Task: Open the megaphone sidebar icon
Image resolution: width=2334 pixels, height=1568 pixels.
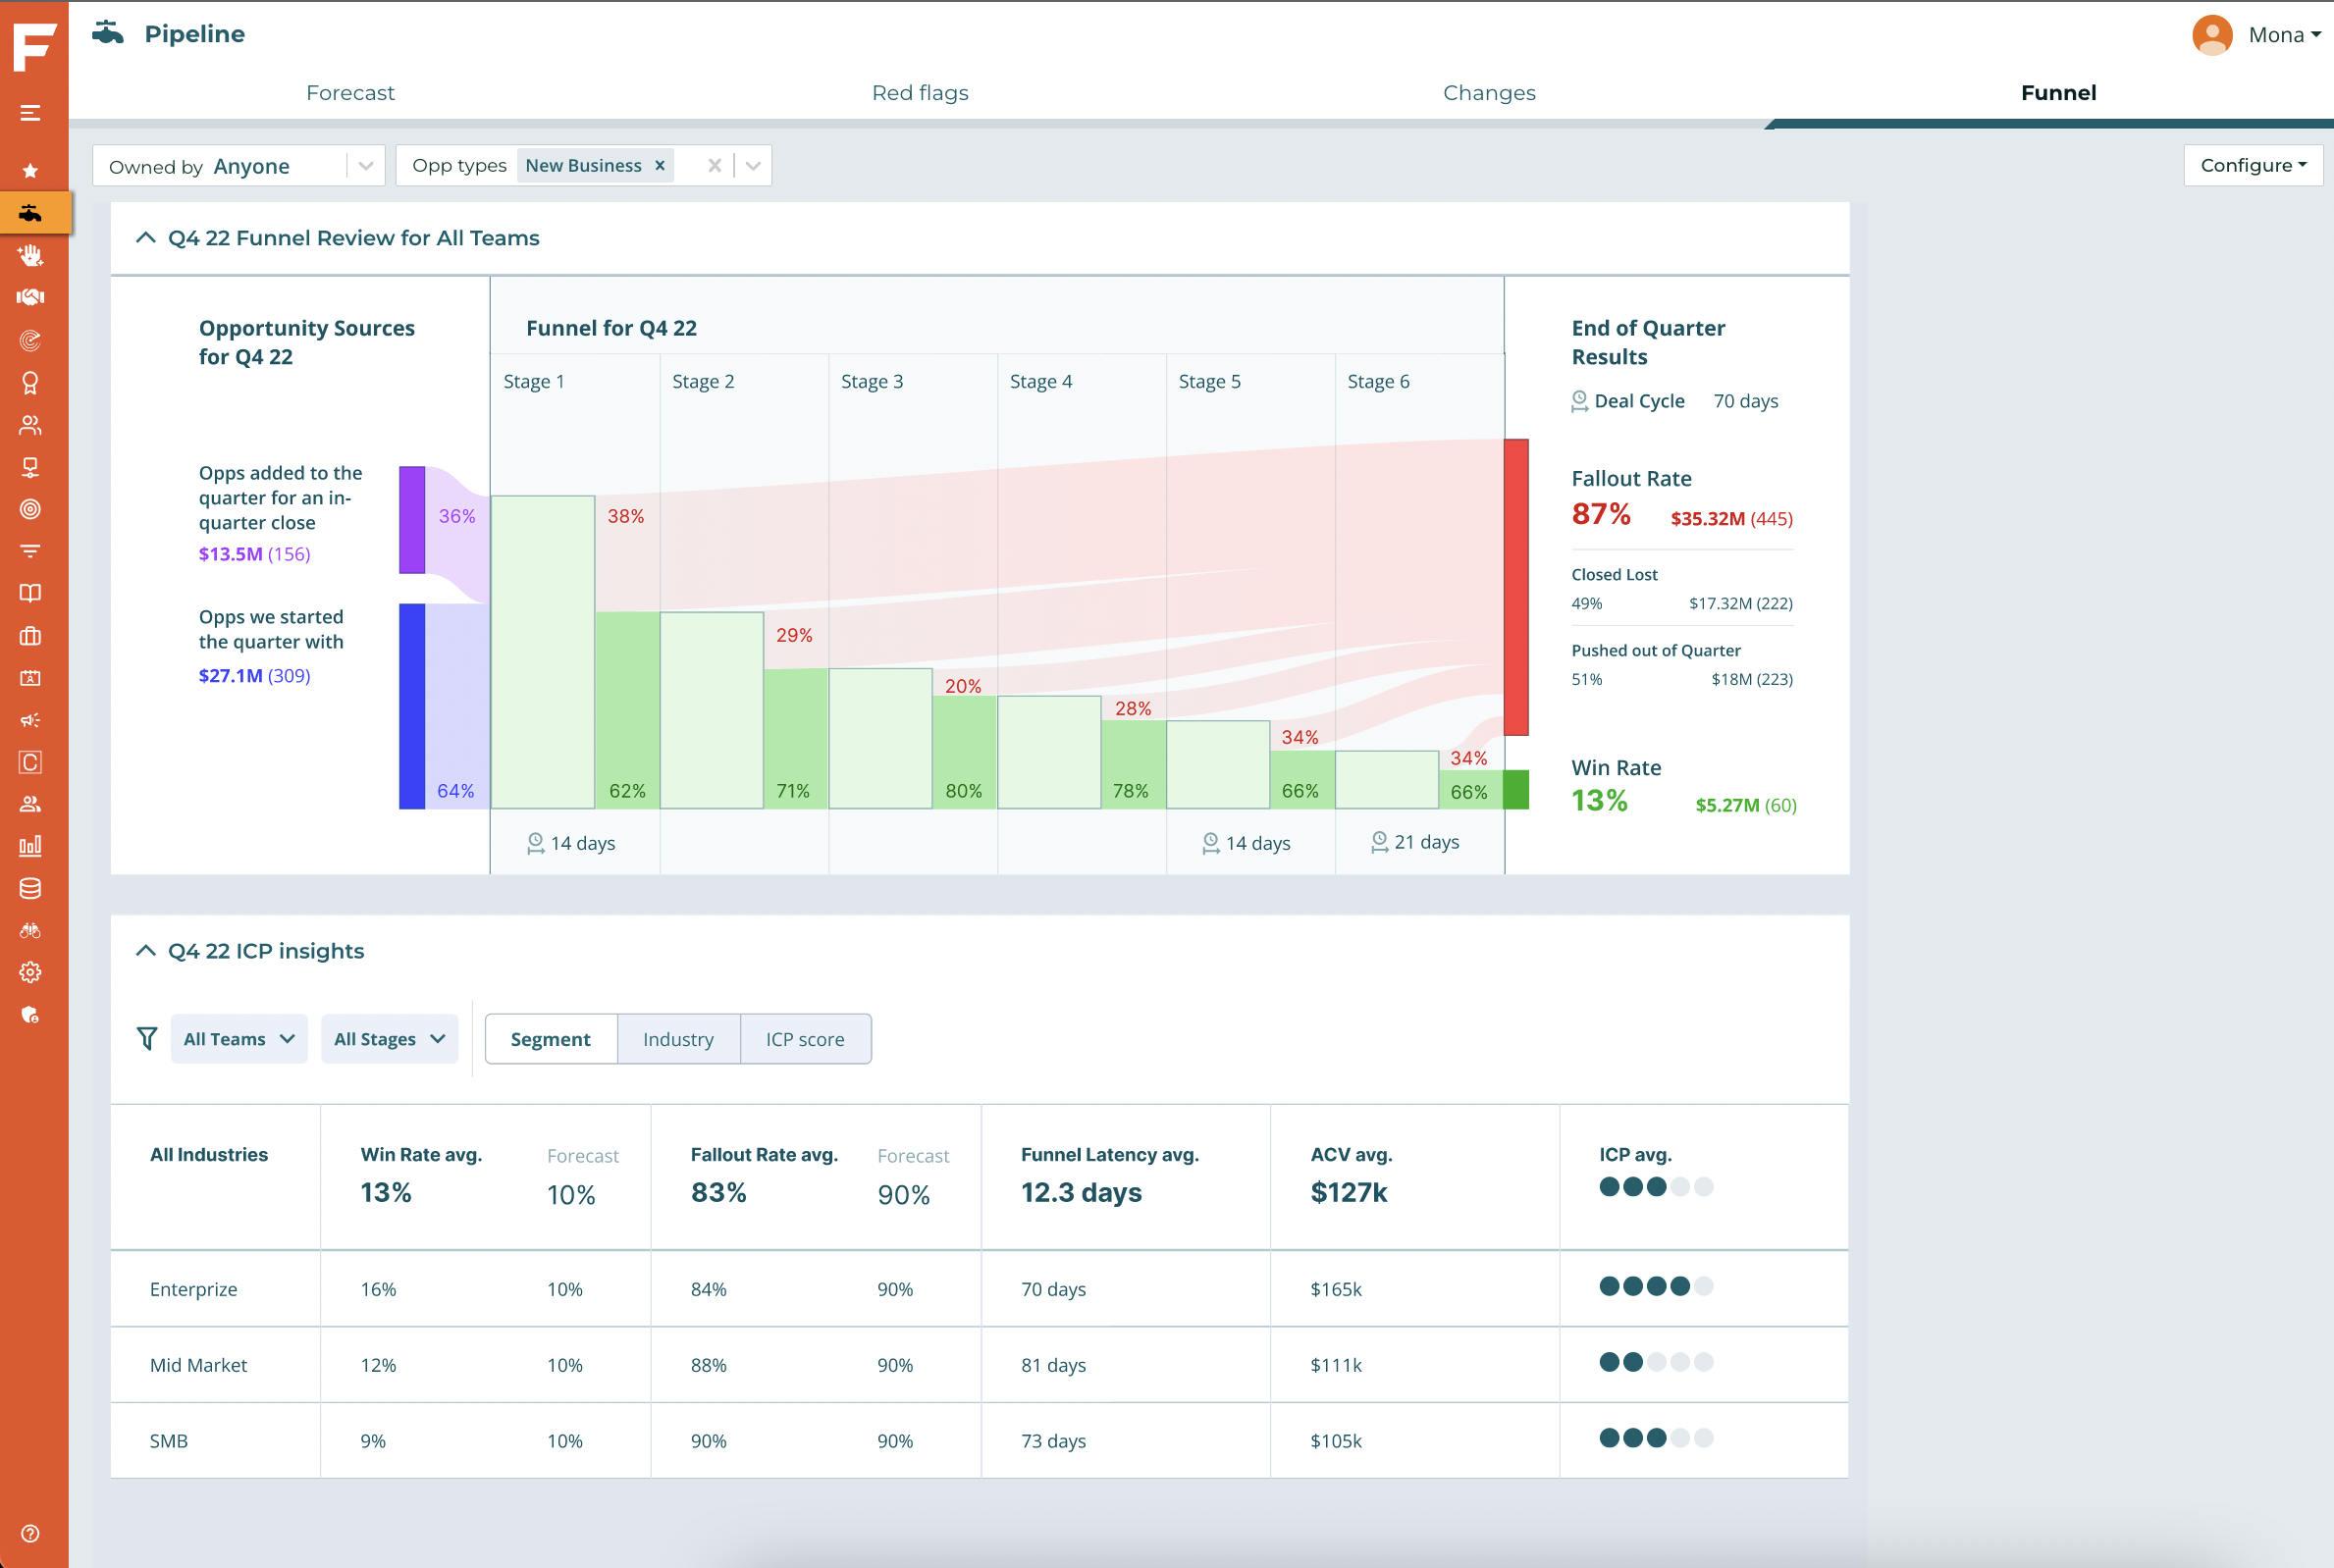Action: [x=30, y=720]
